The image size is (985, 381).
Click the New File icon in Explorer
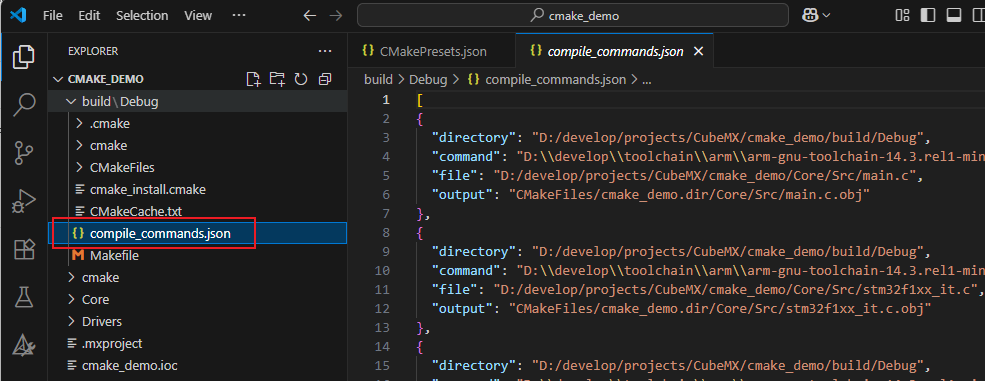(253, 79)
